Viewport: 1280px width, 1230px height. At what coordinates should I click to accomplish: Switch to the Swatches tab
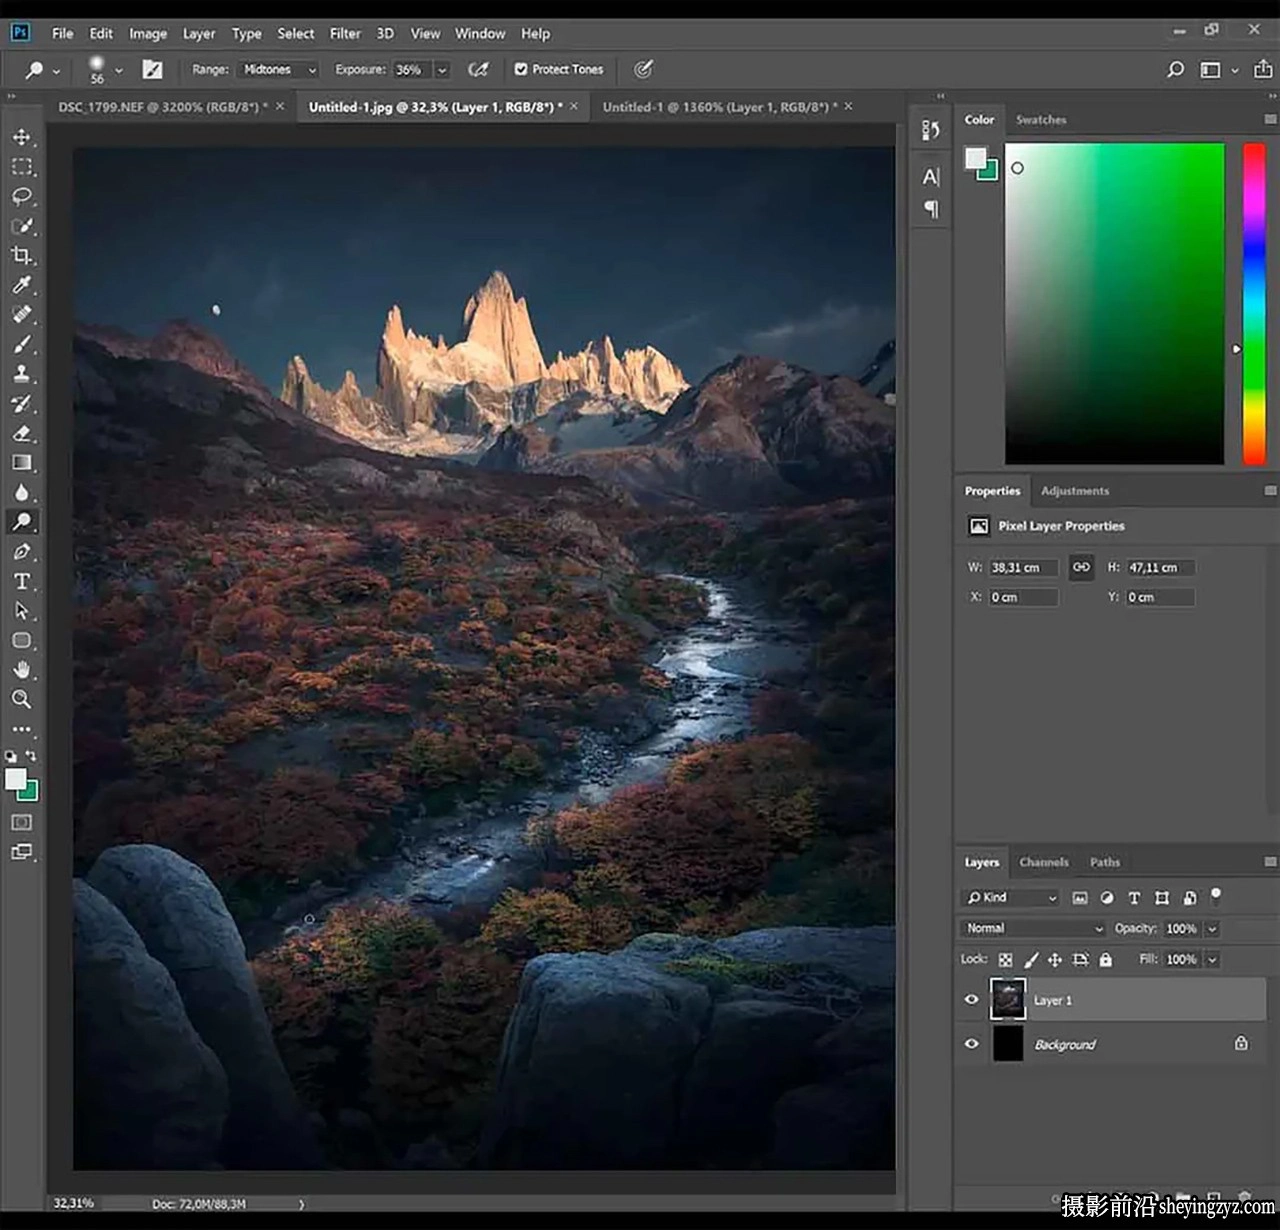[x=1041, y=120]
